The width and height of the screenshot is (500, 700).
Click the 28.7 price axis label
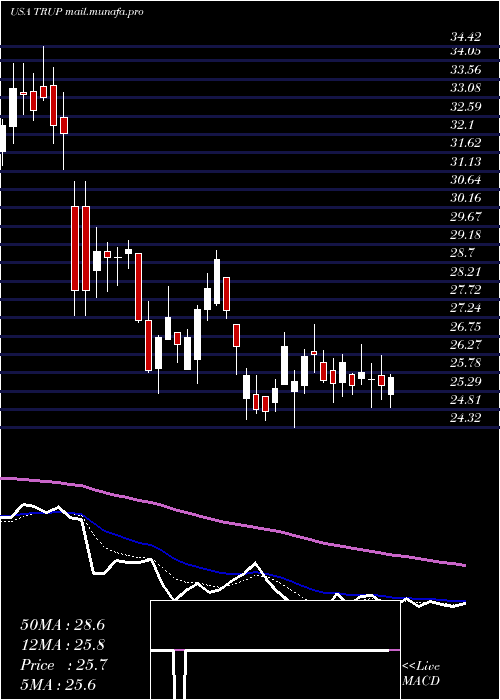tap(462, 253)
